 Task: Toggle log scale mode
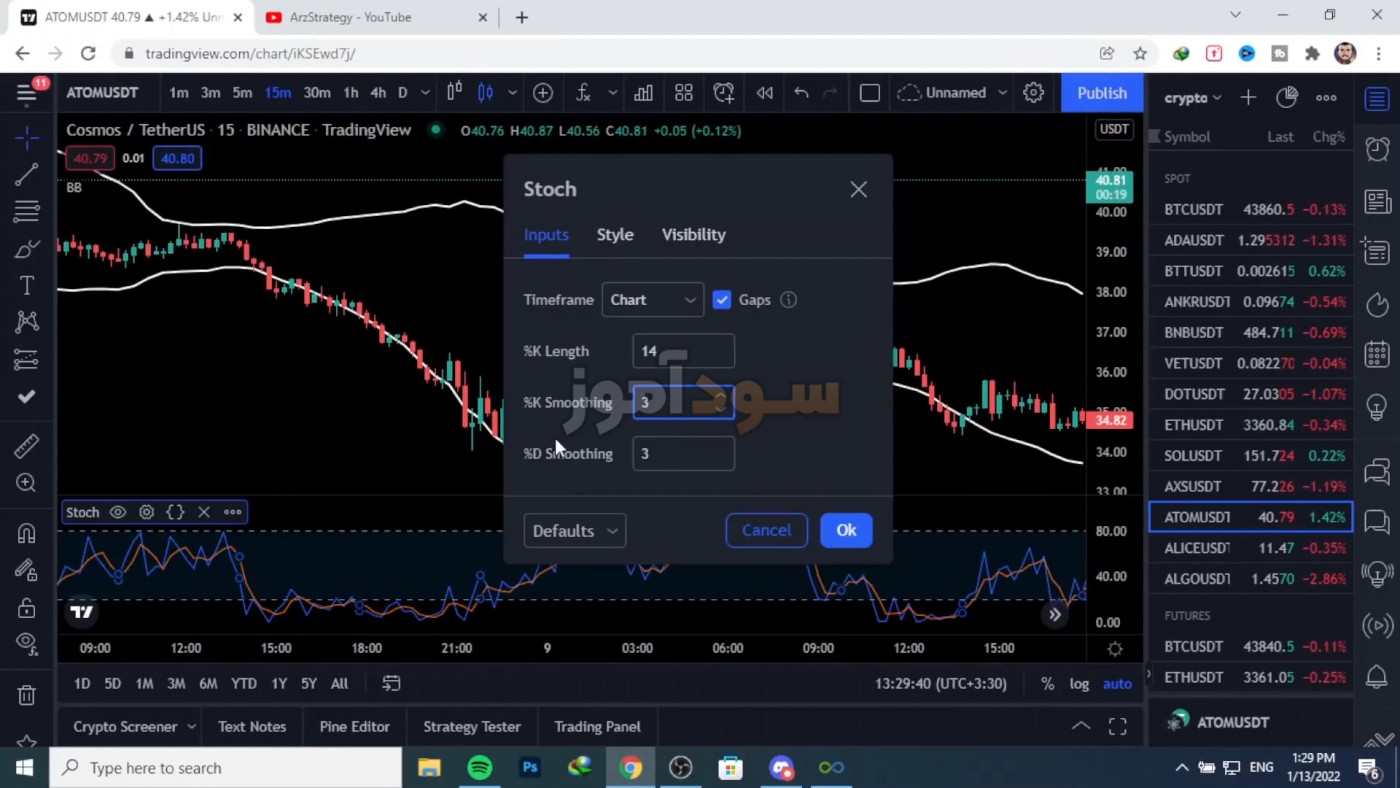point(1079,684)
